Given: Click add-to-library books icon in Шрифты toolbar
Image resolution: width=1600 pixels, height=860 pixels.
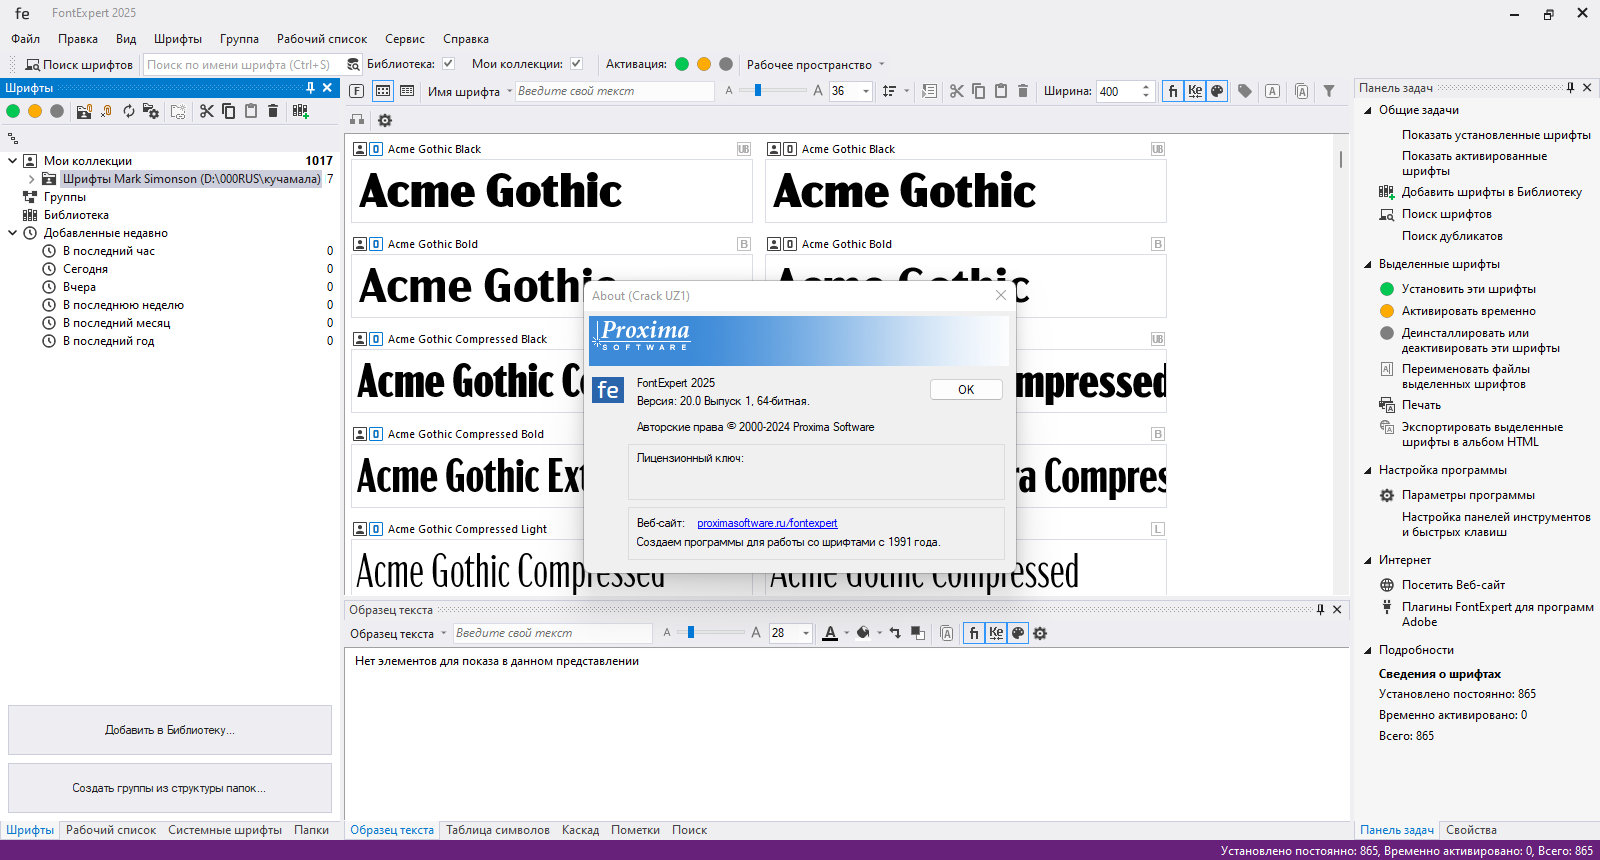Looking at the screenshot, I should pos(300,111).
